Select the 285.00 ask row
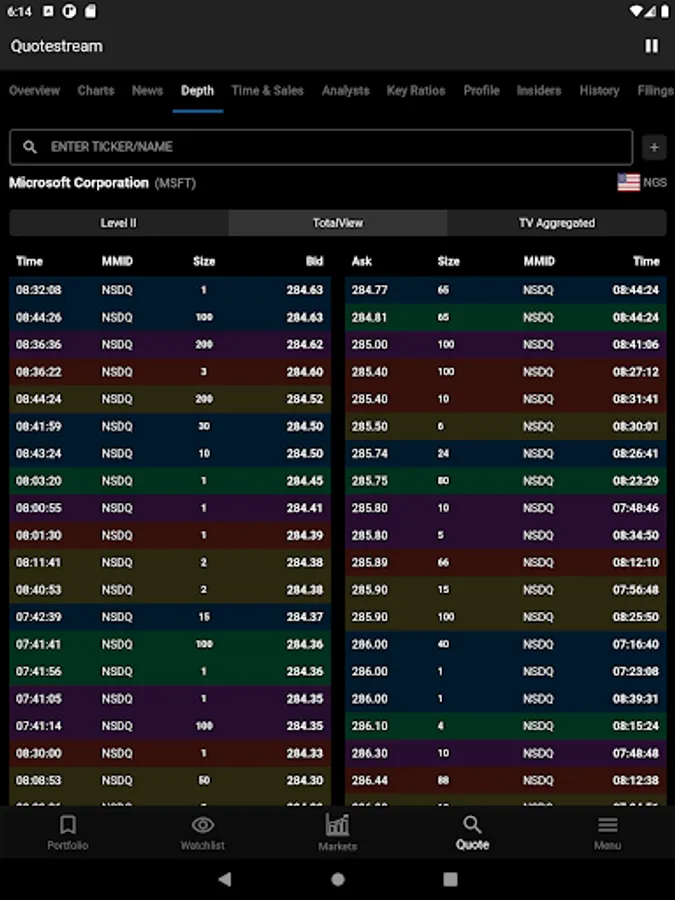Viewport: 675px width, 900px height. 506,344
